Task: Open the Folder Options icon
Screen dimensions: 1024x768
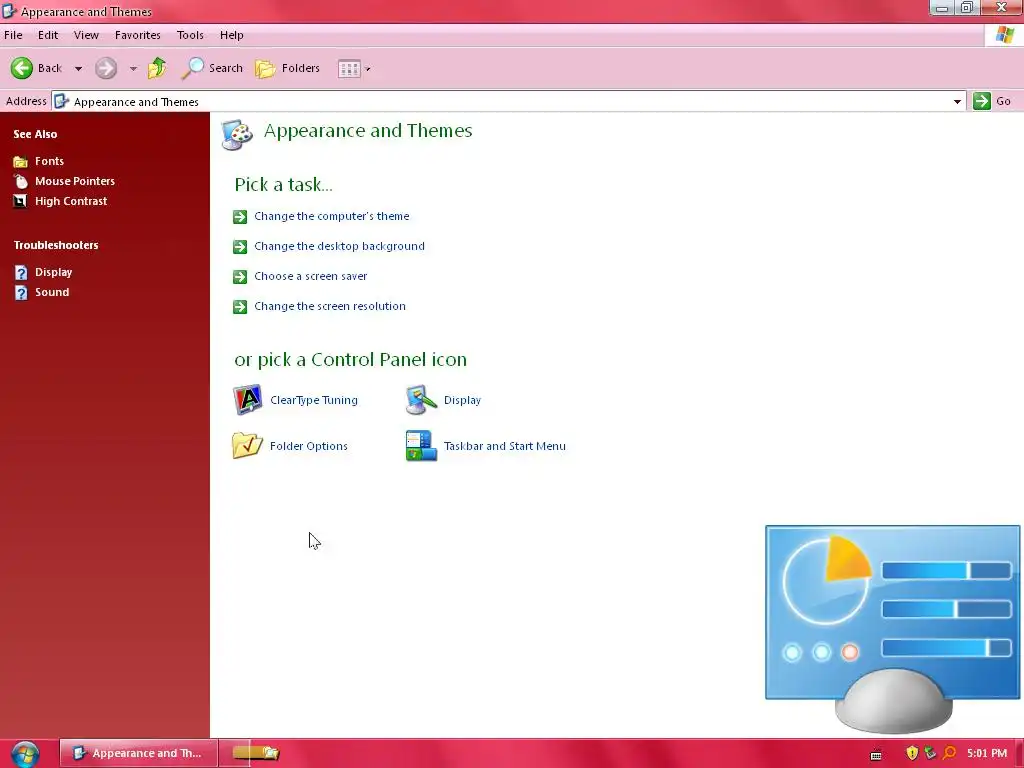Action: 248,445
